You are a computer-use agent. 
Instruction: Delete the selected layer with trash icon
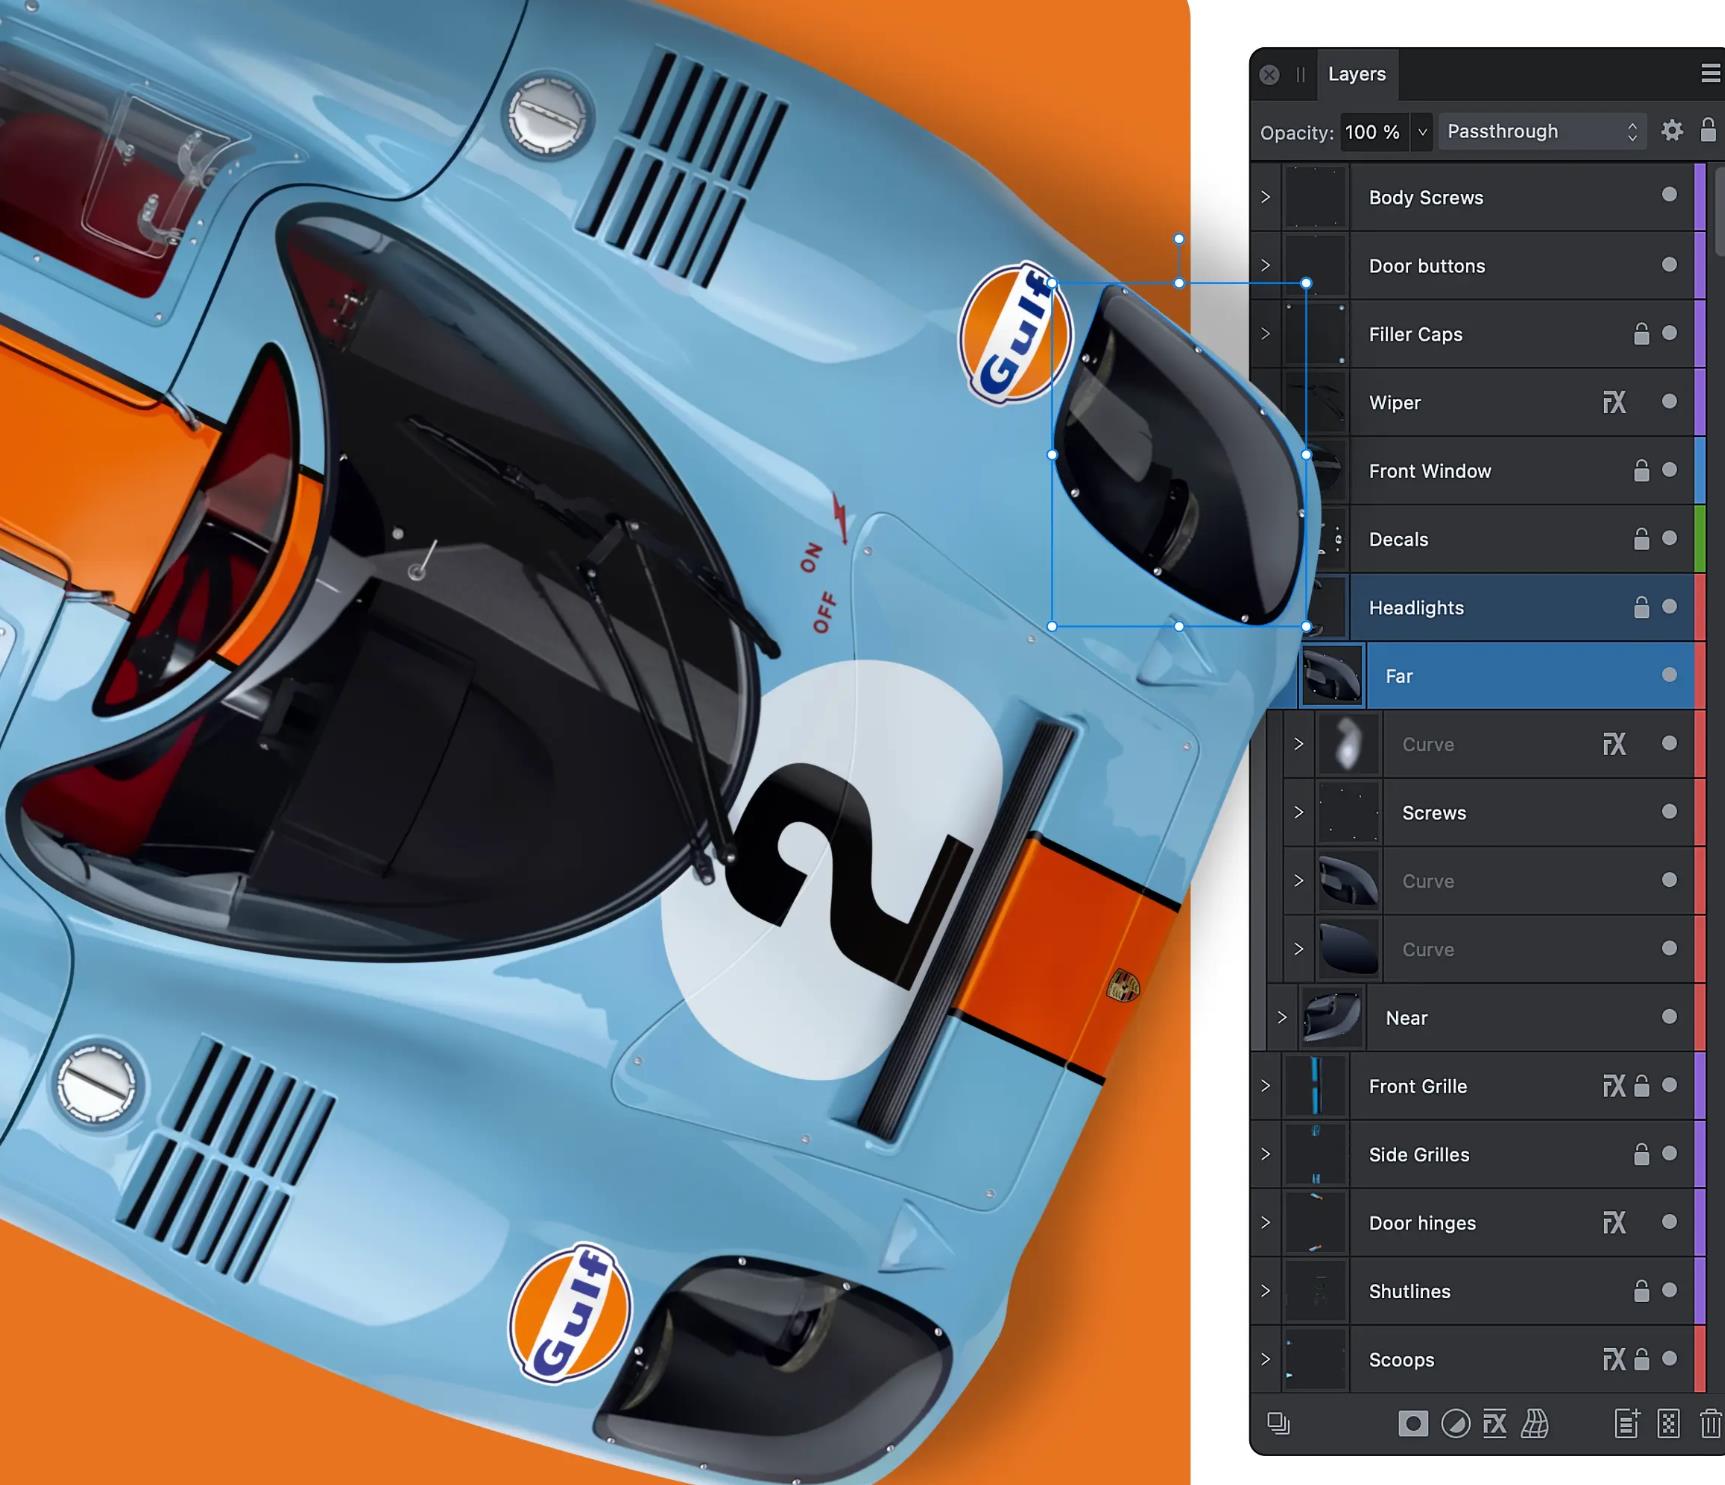(1710, 1423)
